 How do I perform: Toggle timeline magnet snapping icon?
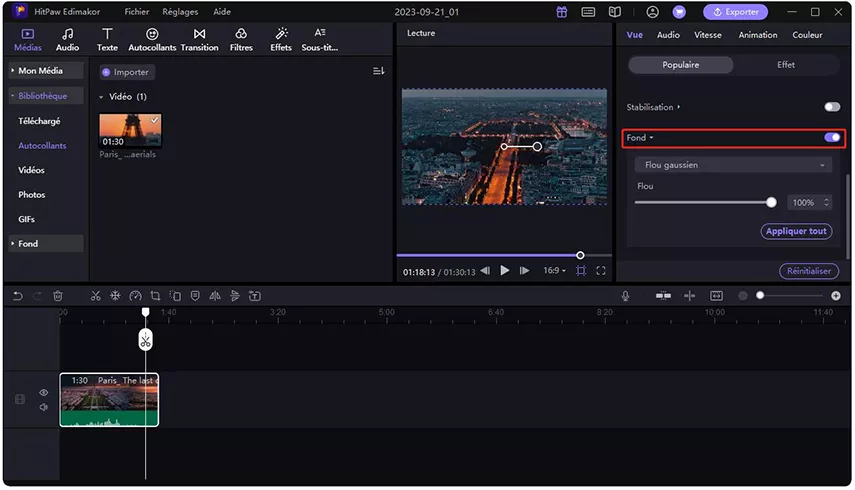point(663,295)
